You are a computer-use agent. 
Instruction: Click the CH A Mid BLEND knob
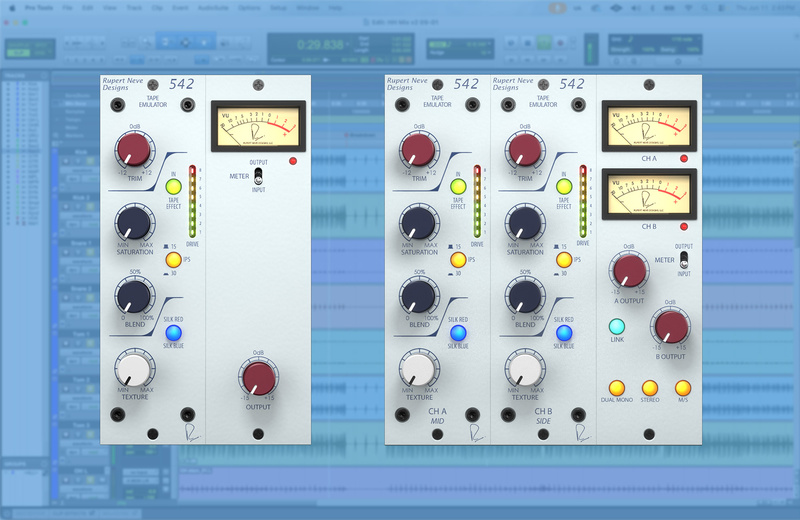pos(419,295)
